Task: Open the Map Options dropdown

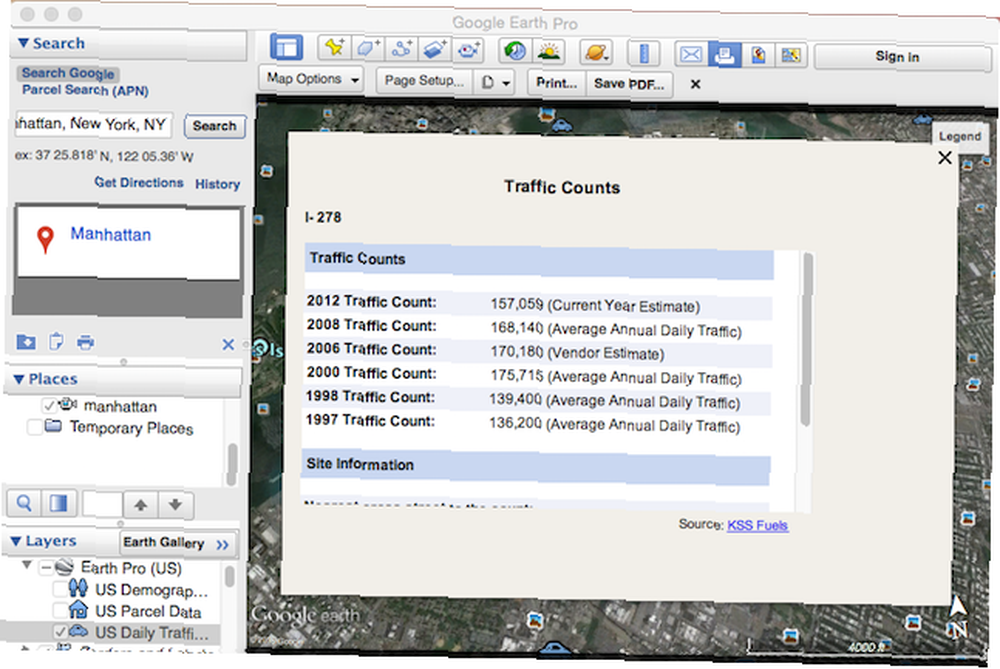Action: (x=311, y=79)
